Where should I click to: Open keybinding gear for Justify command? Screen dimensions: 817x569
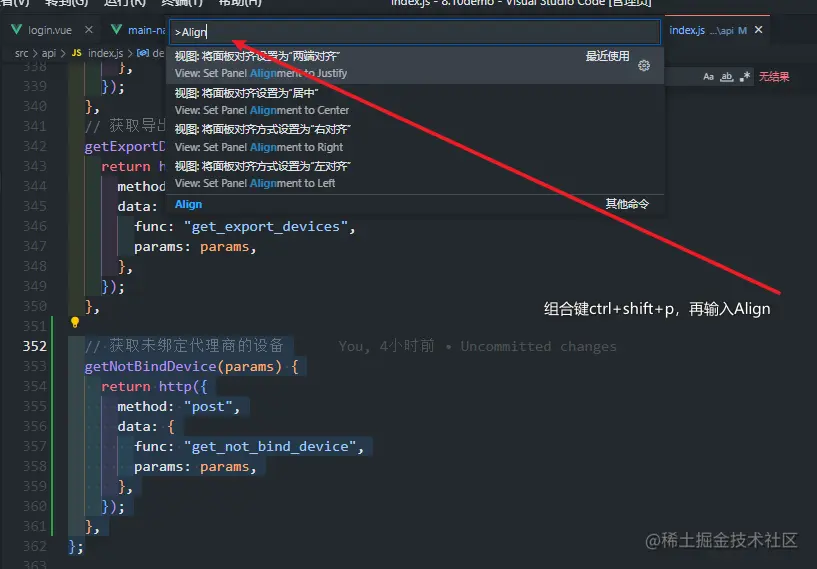click(x=644, y=65)
